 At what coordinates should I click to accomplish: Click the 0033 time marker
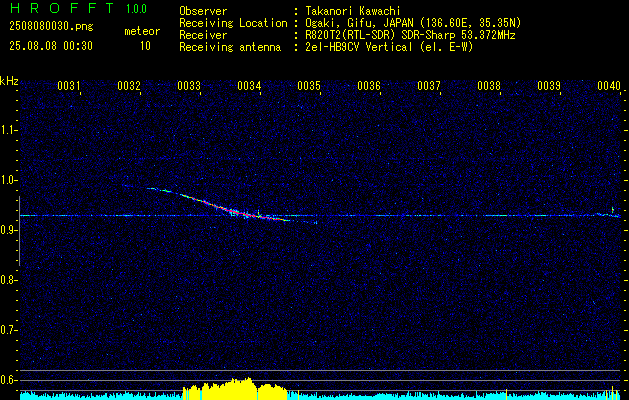[189, 85]
